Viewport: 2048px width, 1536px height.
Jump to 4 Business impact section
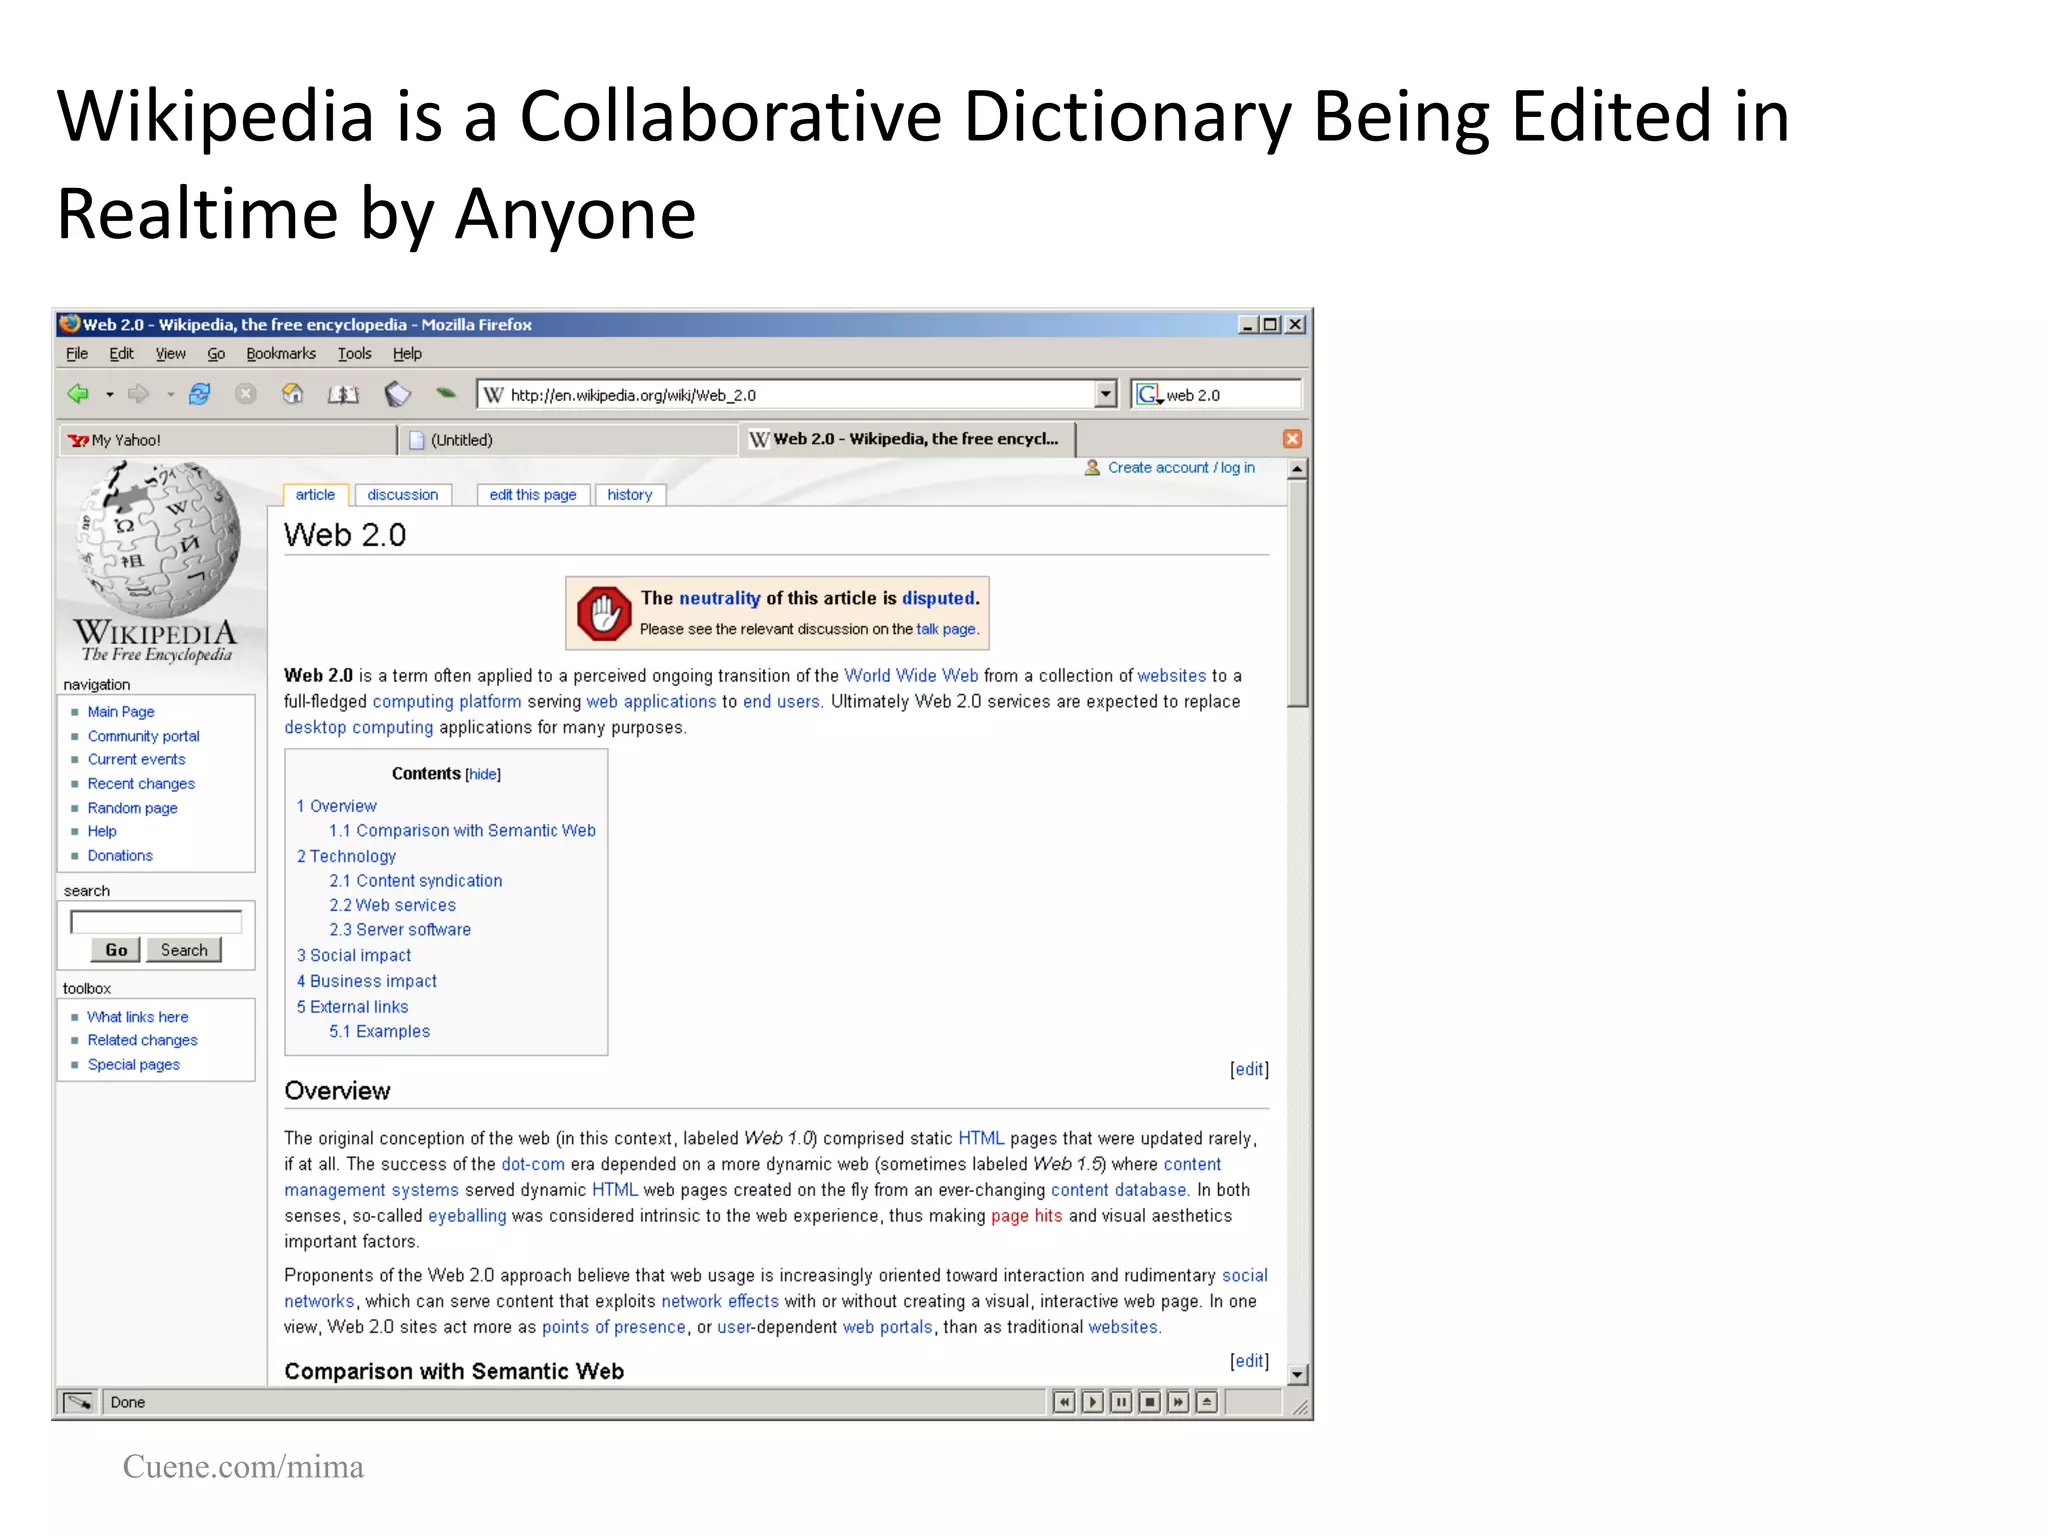pos(366,981)
